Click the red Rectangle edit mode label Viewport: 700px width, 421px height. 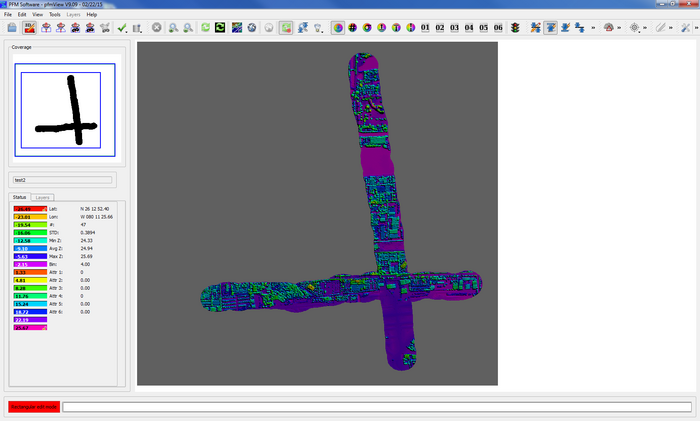[33, 407]
